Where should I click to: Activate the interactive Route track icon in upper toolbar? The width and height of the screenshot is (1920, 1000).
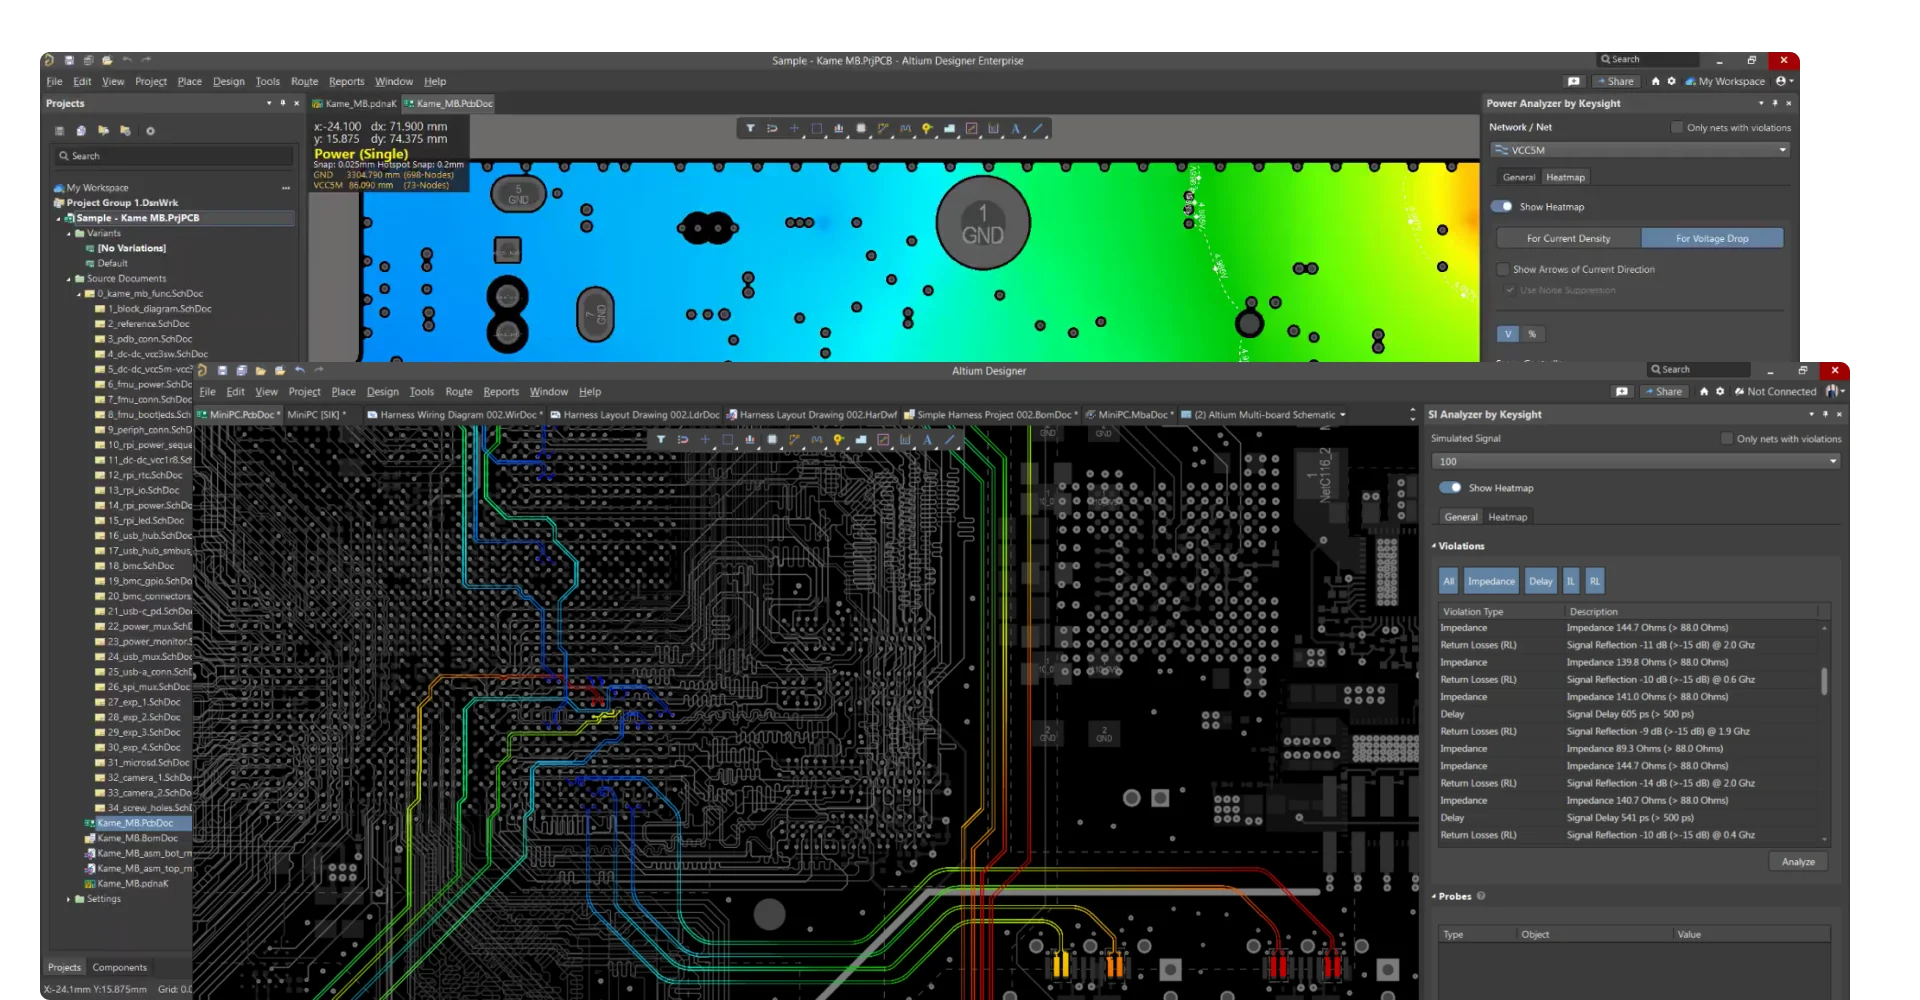coord(883,128)
